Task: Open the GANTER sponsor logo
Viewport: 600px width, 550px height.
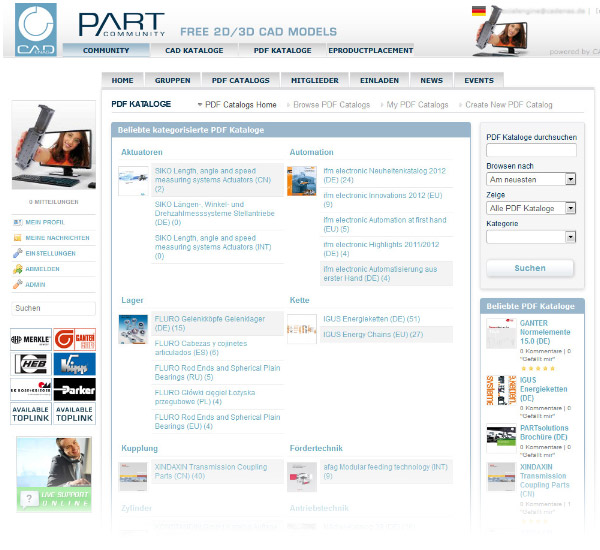Action: pyautogui.click(x=75, y=339)
